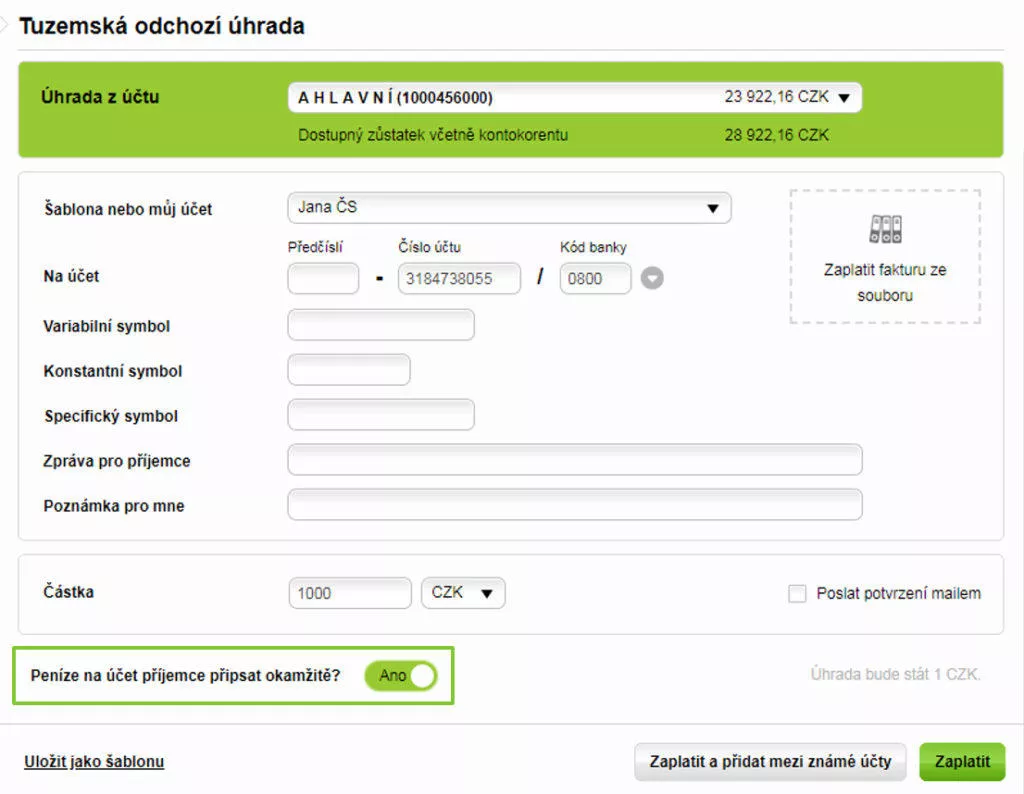Image resolution: width=1024 pixels, height=794 pixels.
Task: Click the Číslo účtu field
Action: [459, 279]
